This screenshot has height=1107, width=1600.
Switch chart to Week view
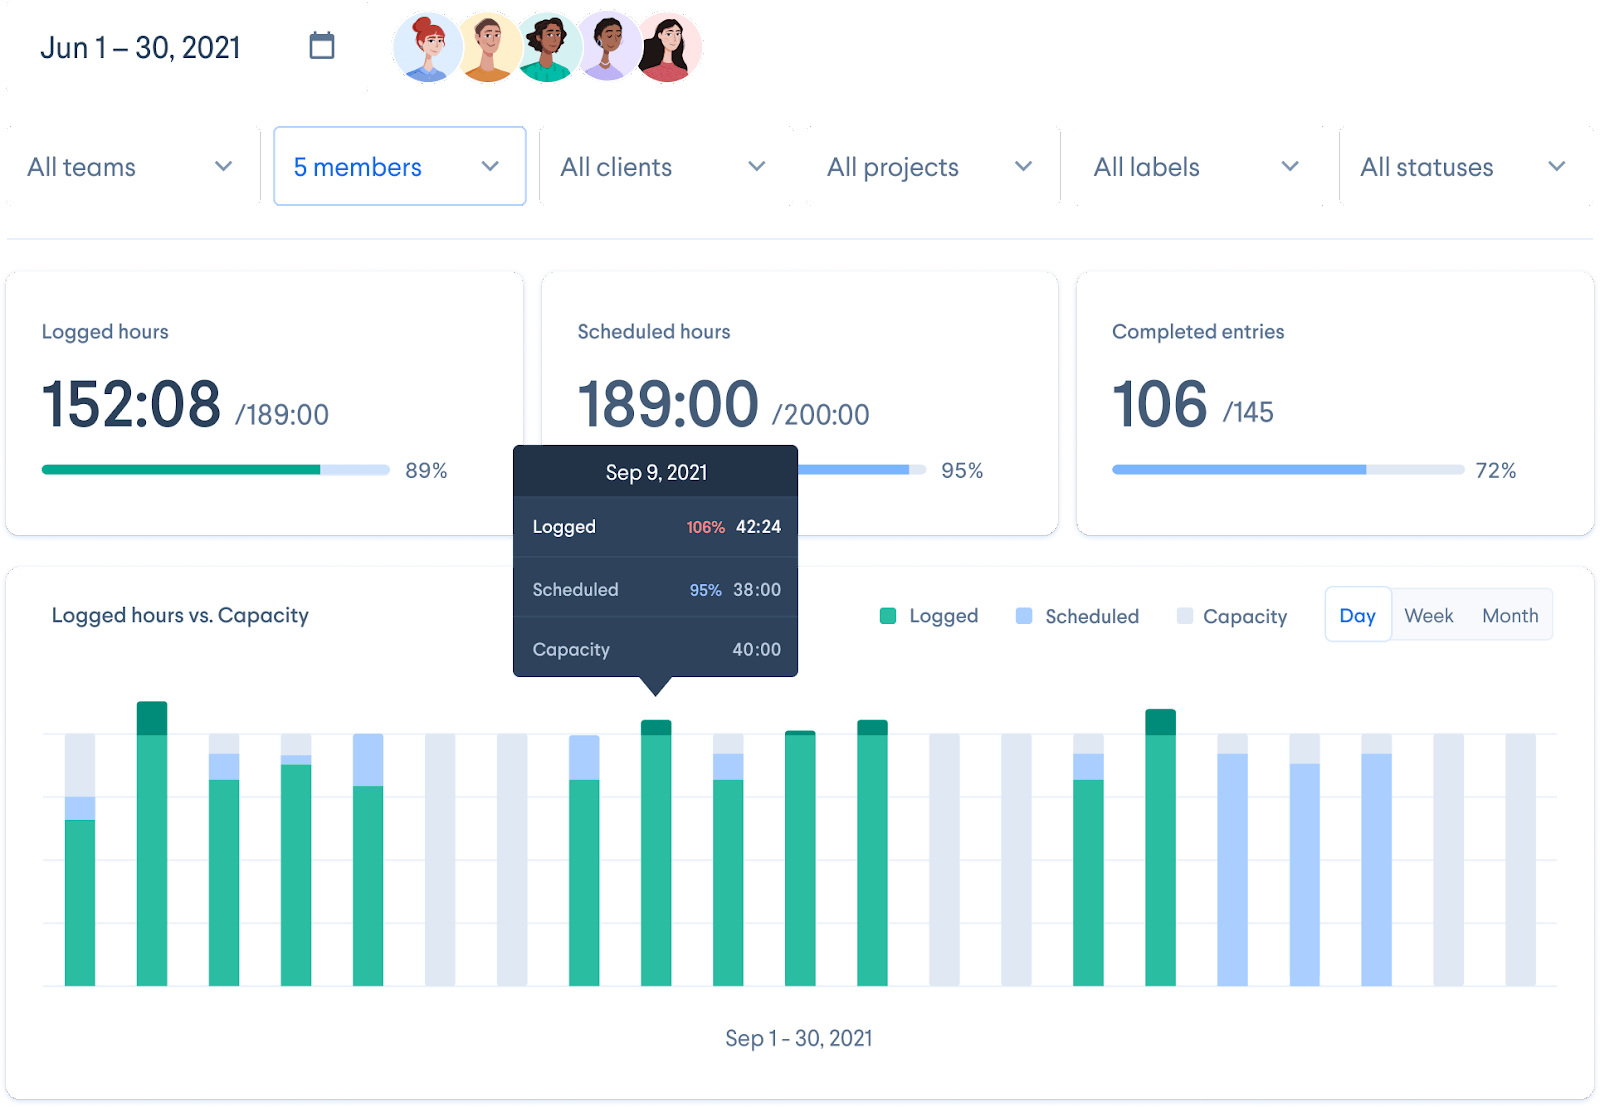(x=1428, y=615)
